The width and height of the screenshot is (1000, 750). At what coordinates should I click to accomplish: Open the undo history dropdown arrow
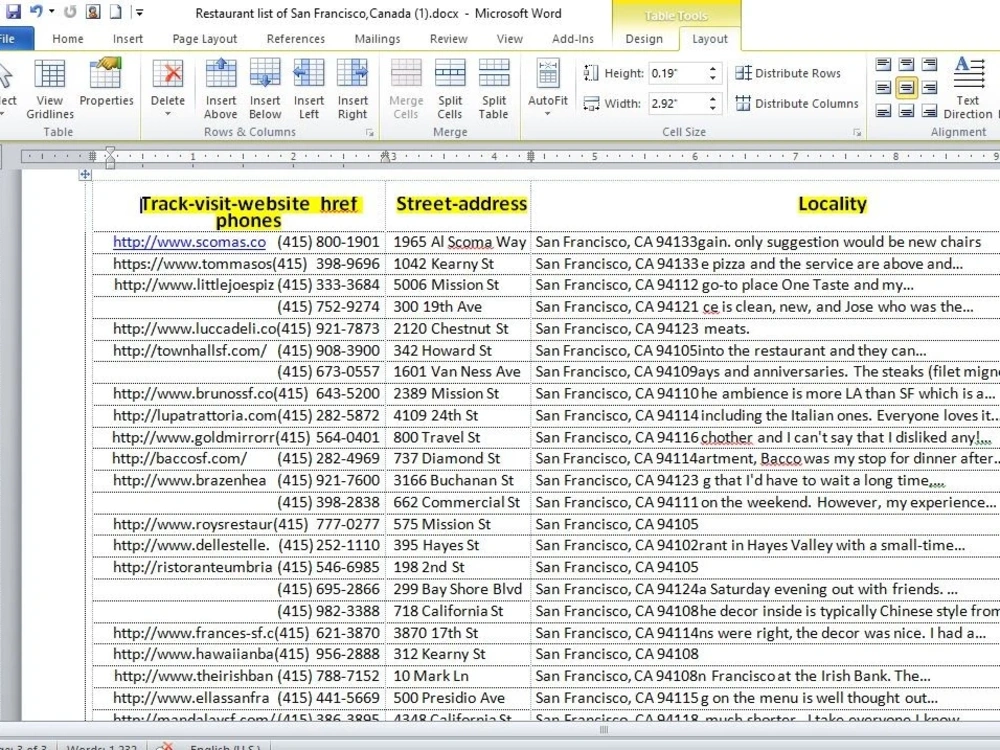[52, 11]
